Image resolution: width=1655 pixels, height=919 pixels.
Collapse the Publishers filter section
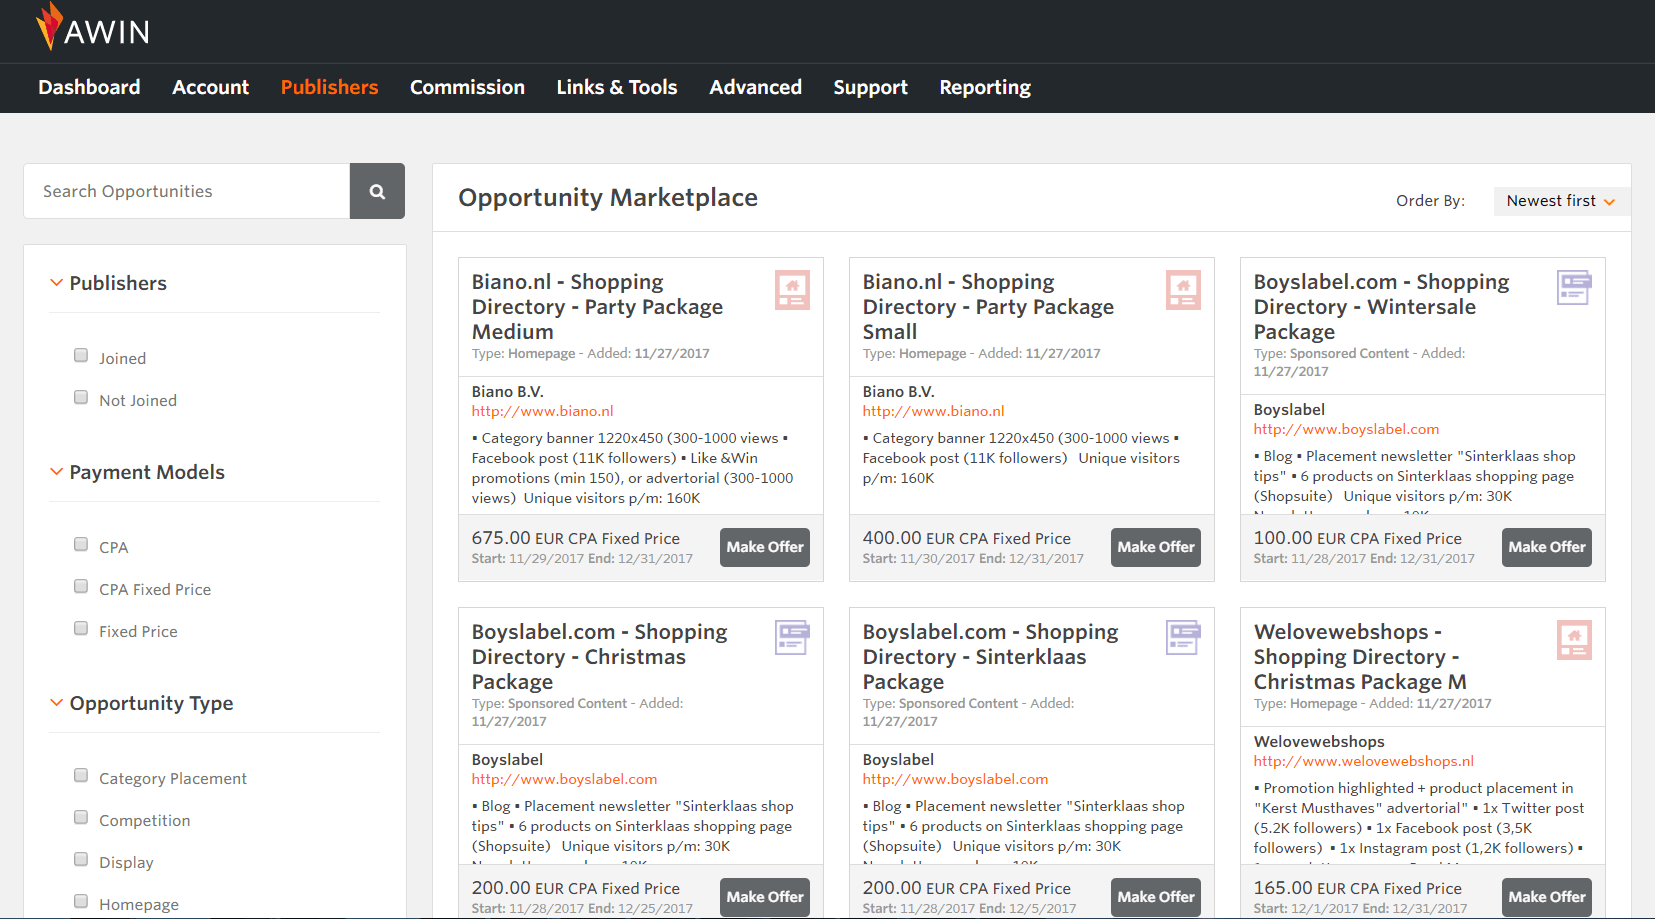click(x=57, y=283)
